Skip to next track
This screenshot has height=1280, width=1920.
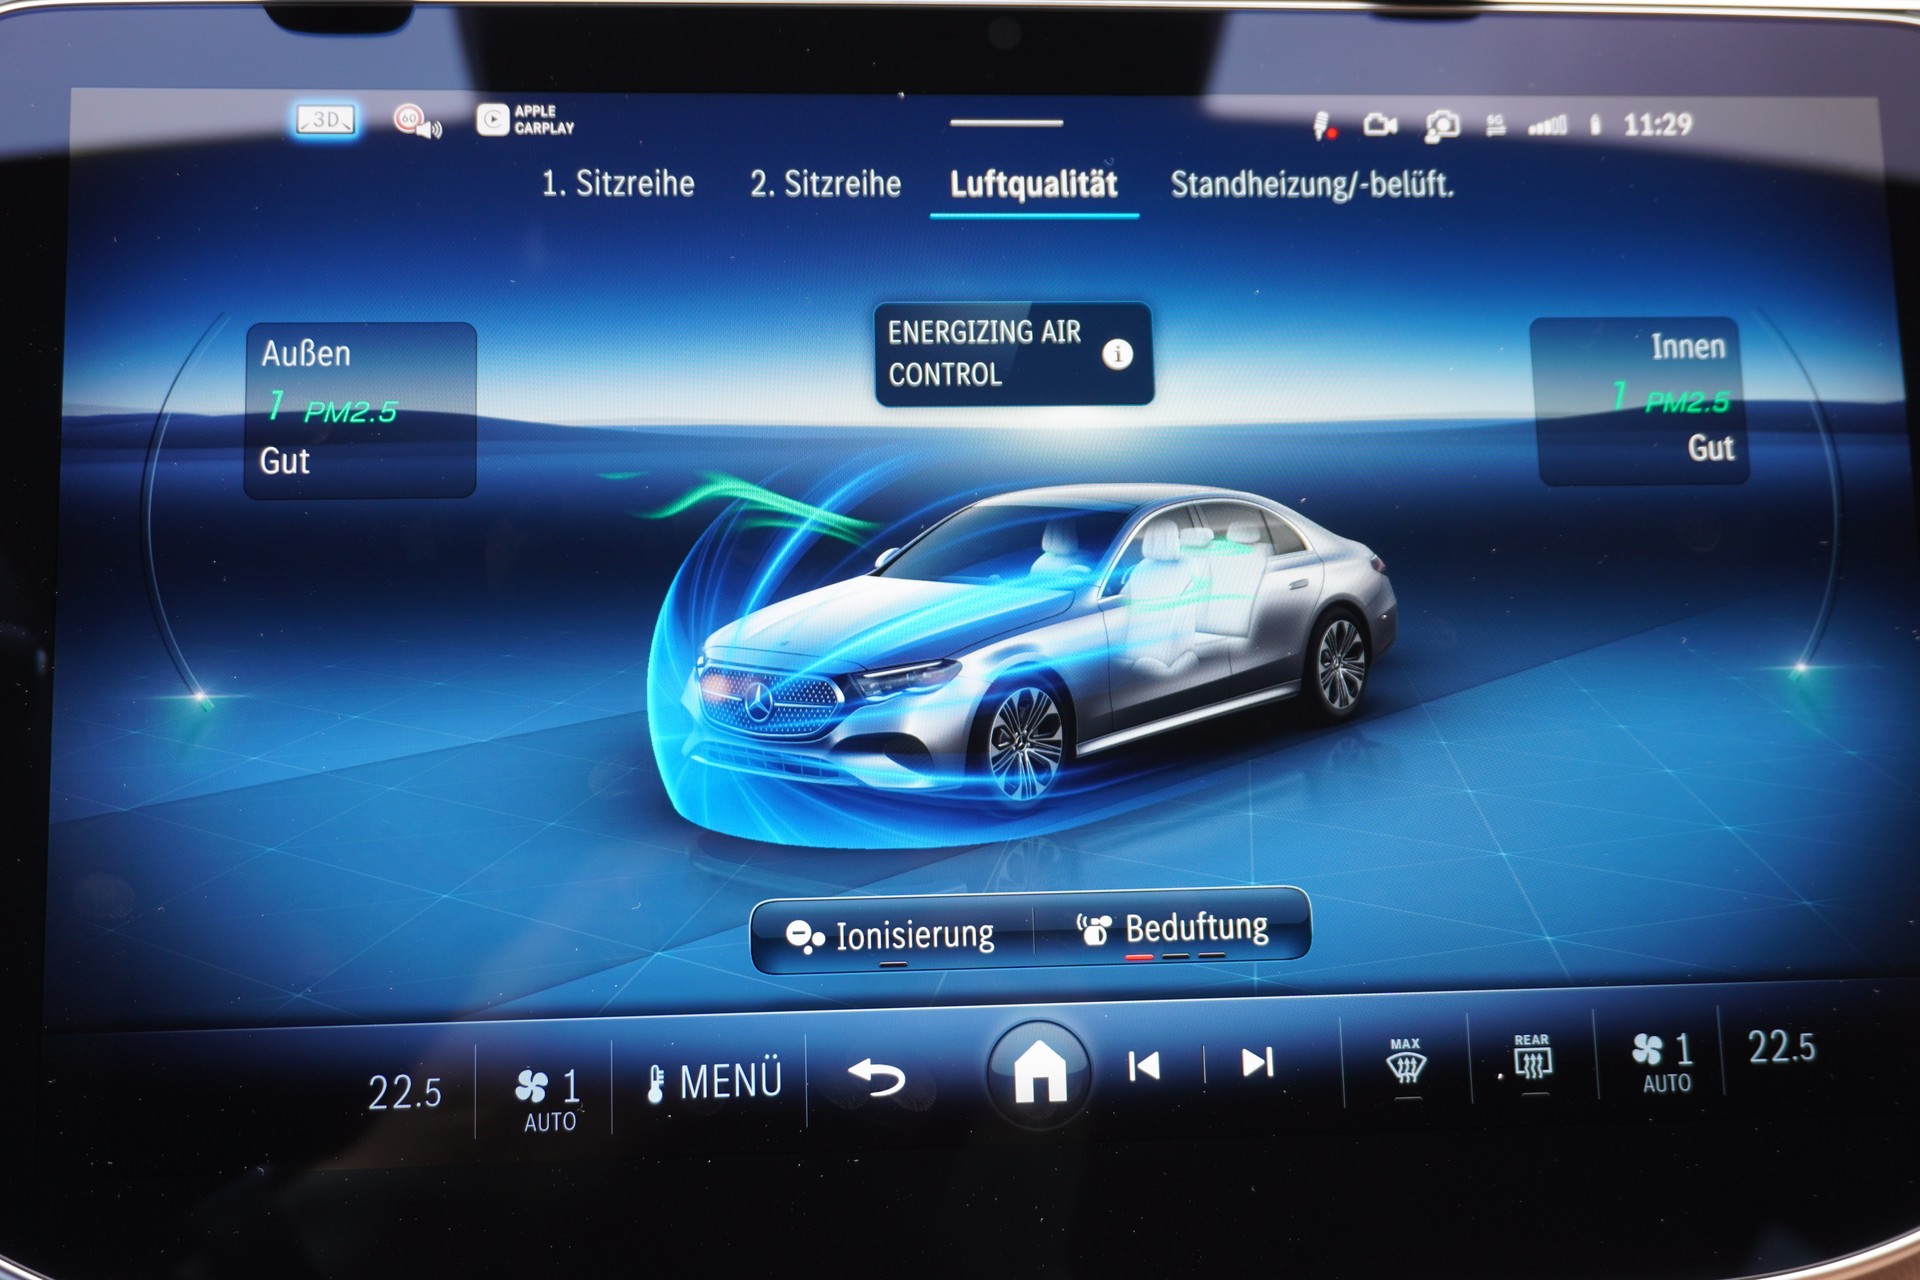(x=1257, y=1062)
